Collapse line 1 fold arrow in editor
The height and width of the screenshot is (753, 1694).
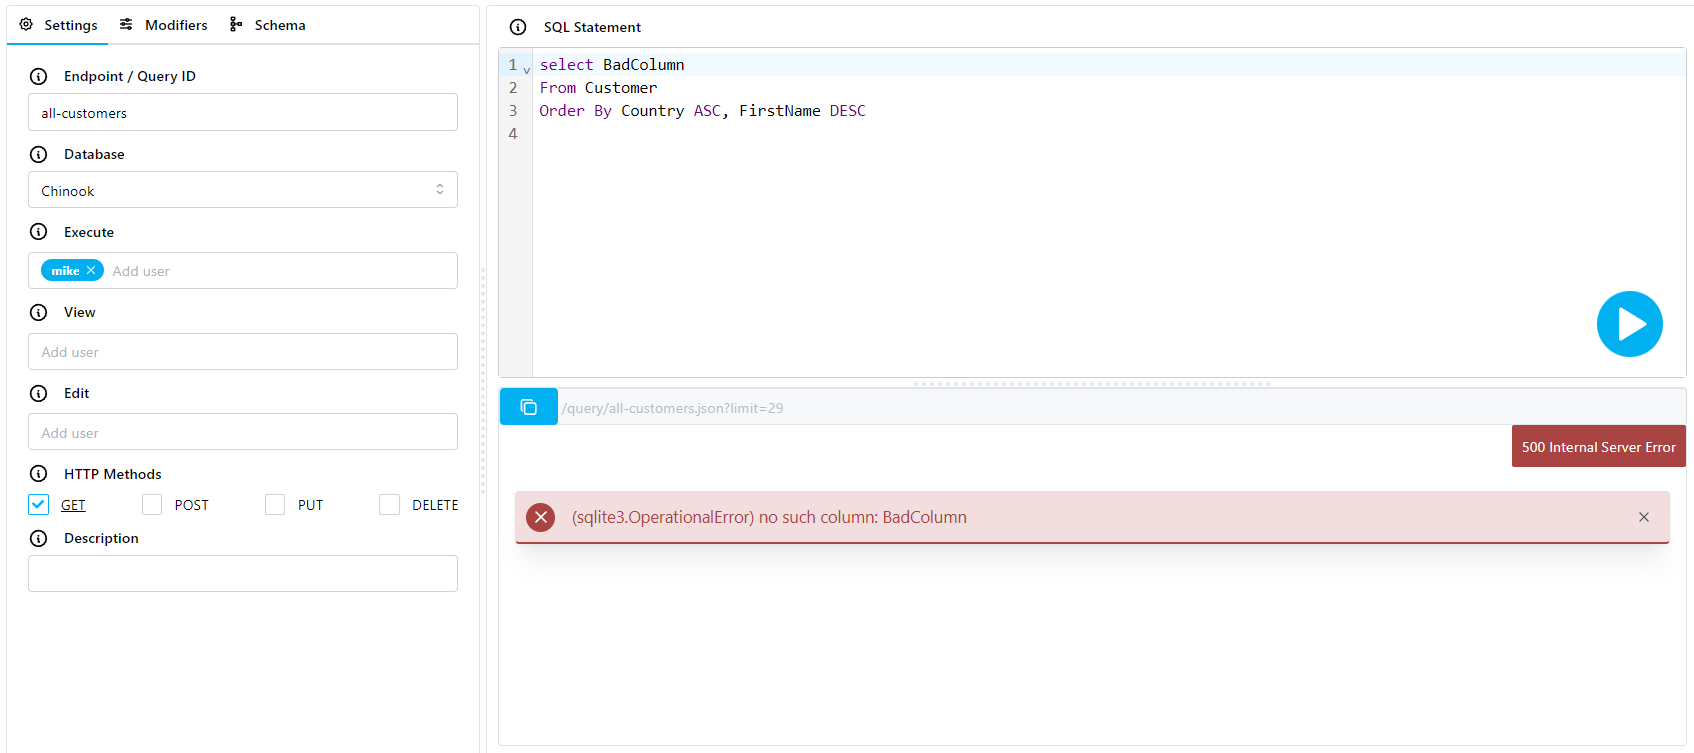pyautogui.click(x=527, y=70)
